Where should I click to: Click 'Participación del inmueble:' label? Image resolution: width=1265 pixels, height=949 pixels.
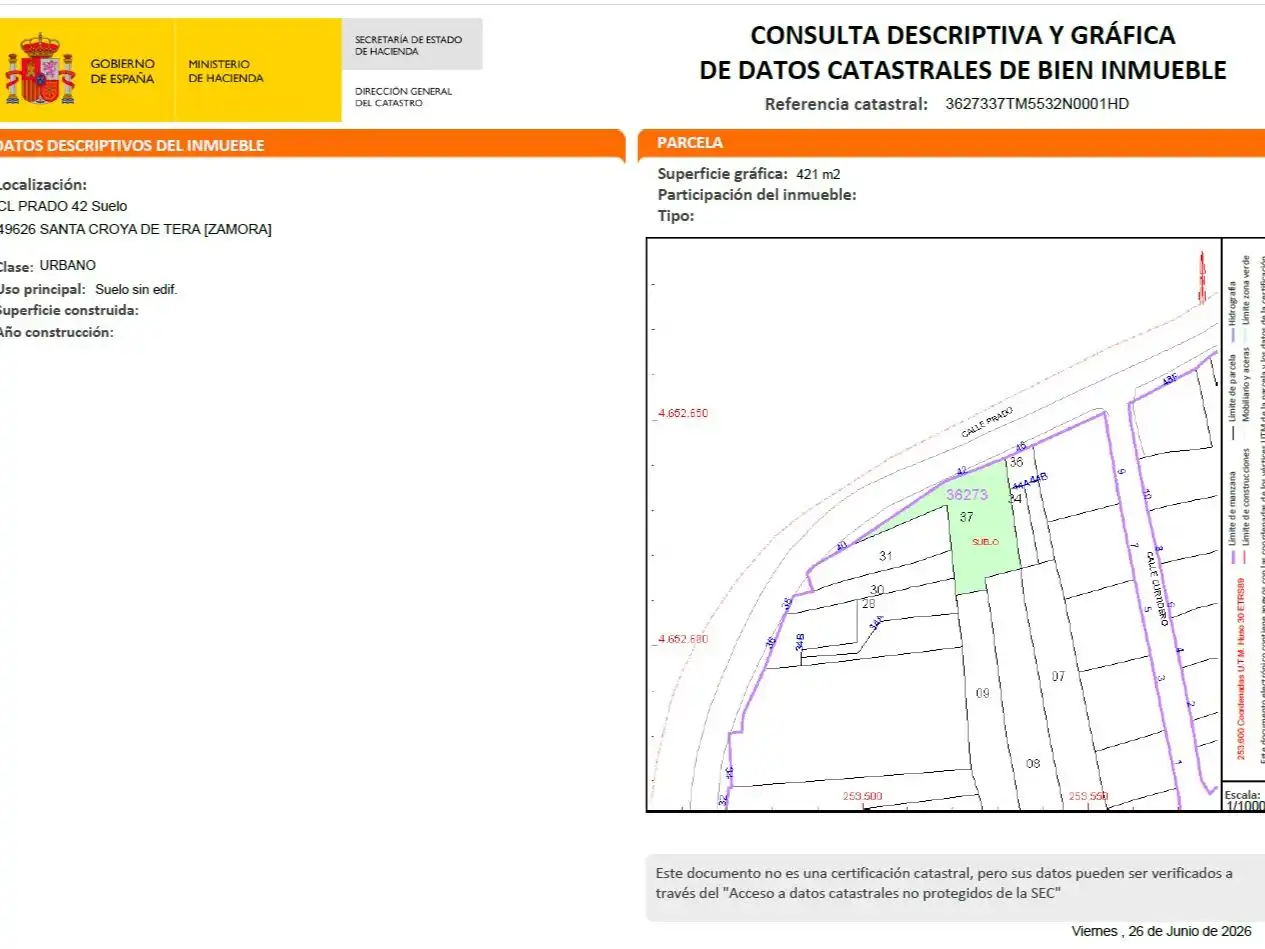coord(757,195)
